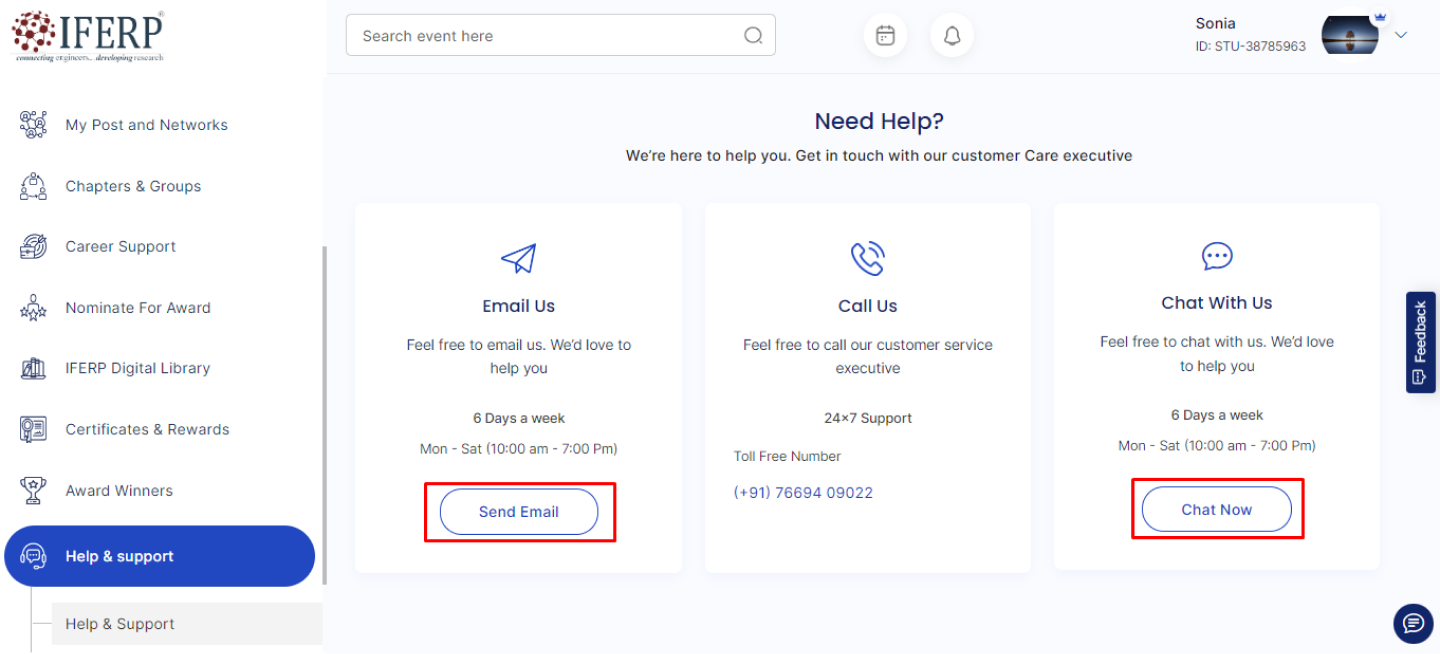Focus the Search event here field

click(x=545, y=36)
